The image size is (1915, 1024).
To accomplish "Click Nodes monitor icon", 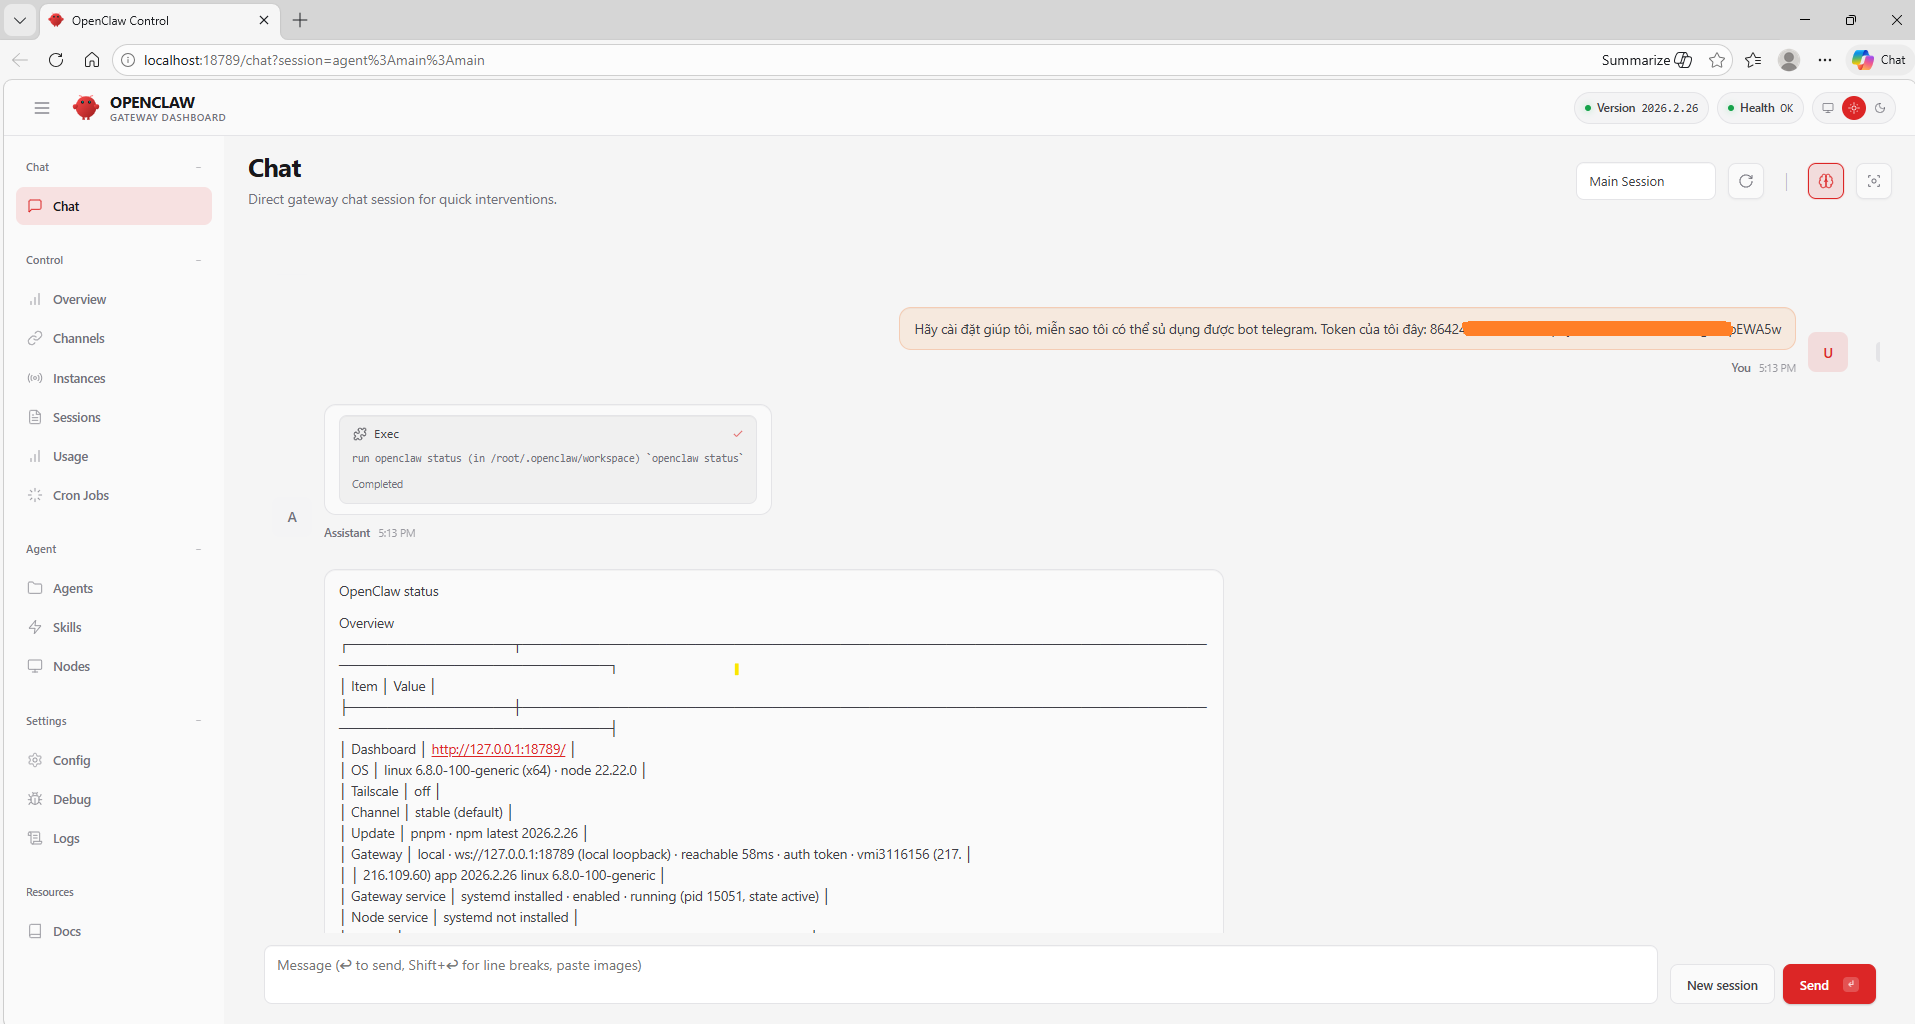I will pos(35,666).
